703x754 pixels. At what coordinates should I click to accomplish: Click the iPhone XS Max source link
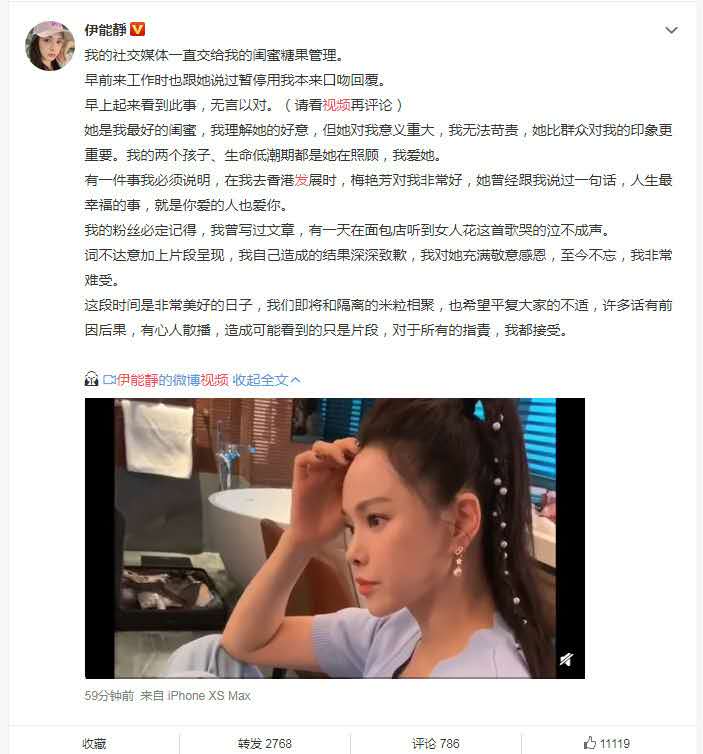coord(209,696)
